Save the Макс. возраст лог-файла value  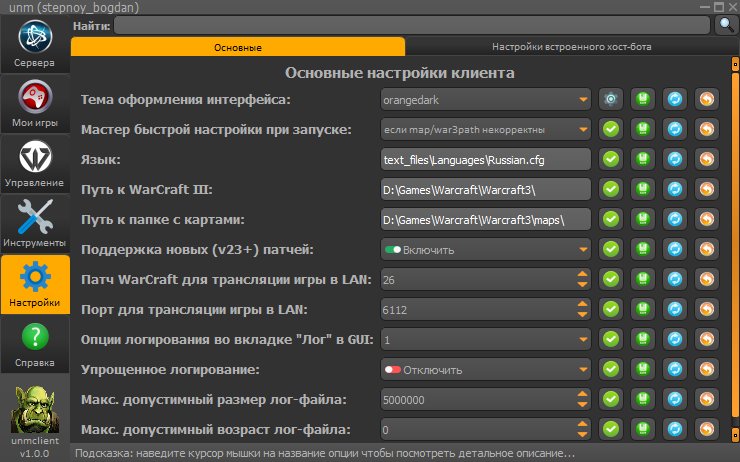643,429
